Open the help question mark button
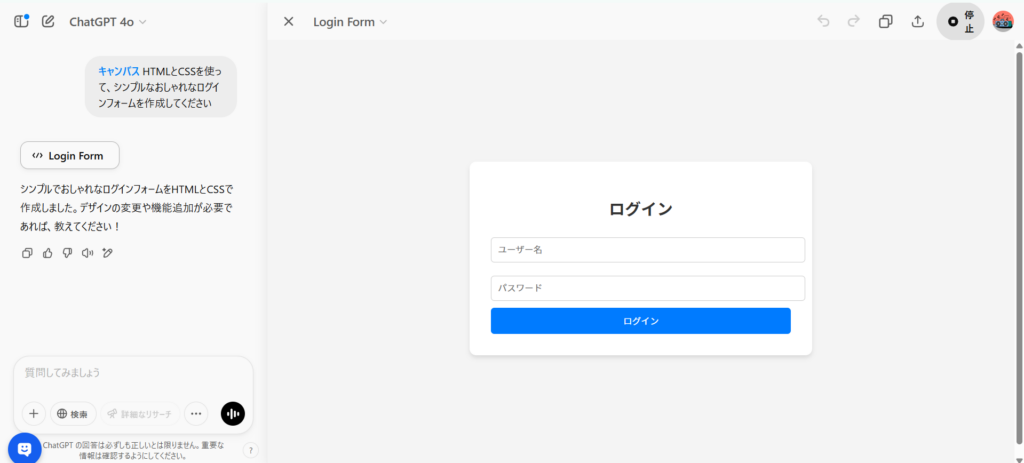1024x463 pixels. 251,450
